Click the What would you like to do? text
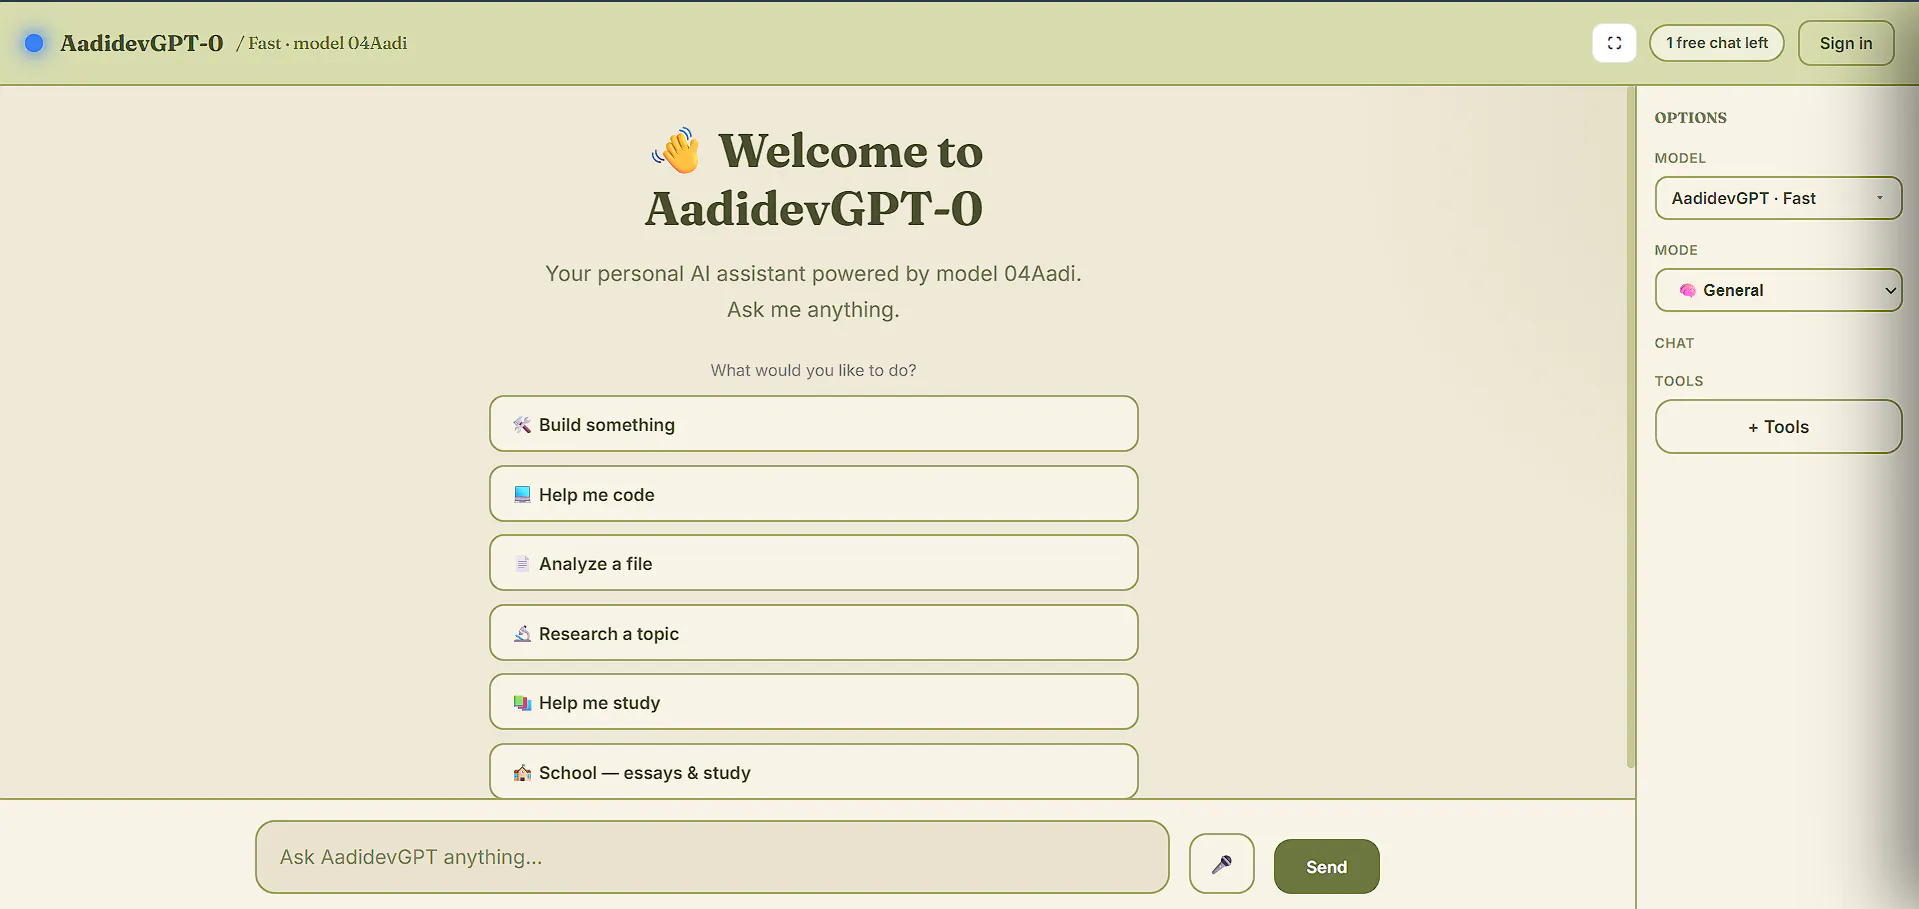Image resolution: width=1919 pixels, height=909 pixels. 813,370
